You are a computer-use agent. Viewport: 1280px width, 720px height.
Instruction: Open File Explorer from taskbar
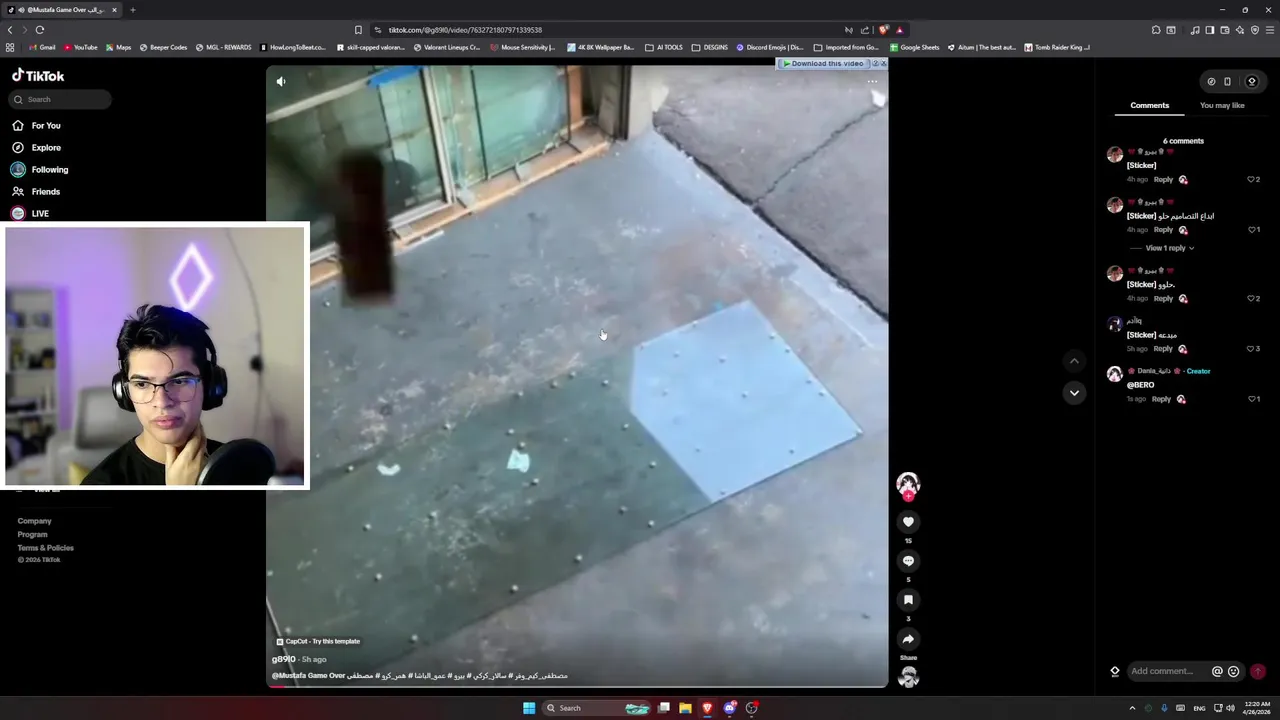[x=685, y=708]
